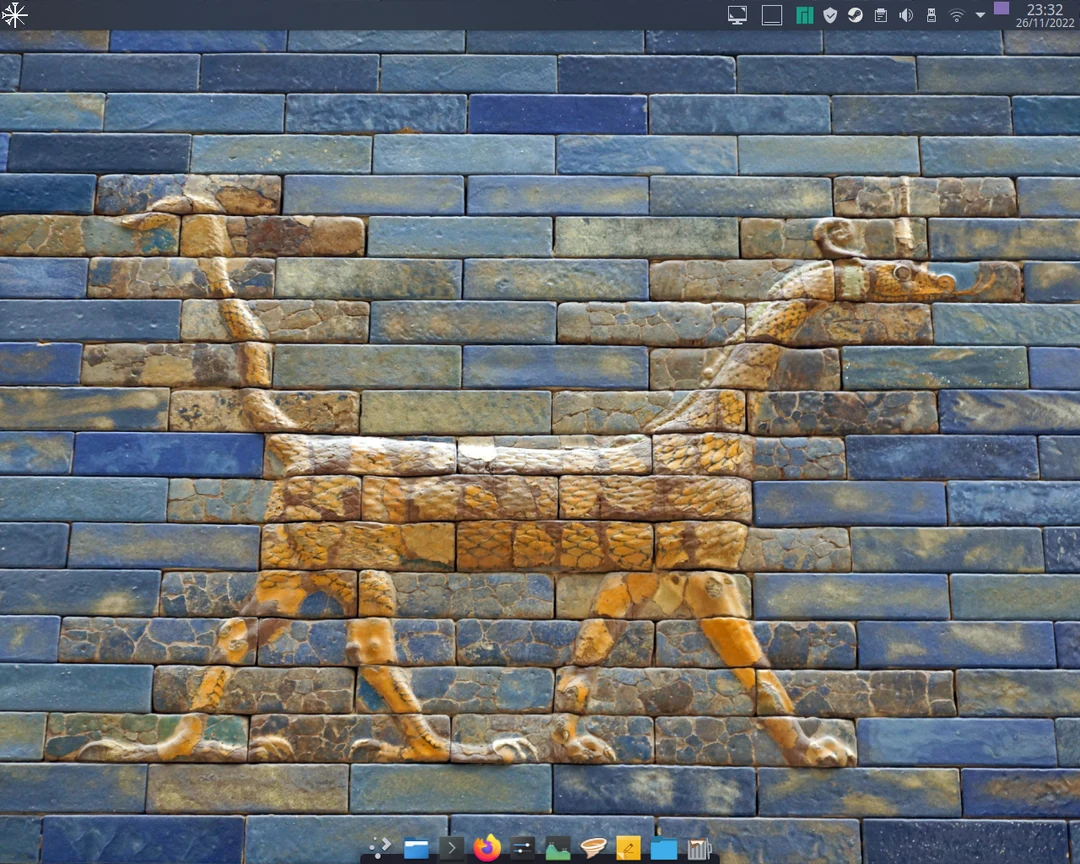Image resolution: width=1080 pixels, height=864 pixels.
Task: Mute audio via the tray speaker icon
Action: [906, 15]
